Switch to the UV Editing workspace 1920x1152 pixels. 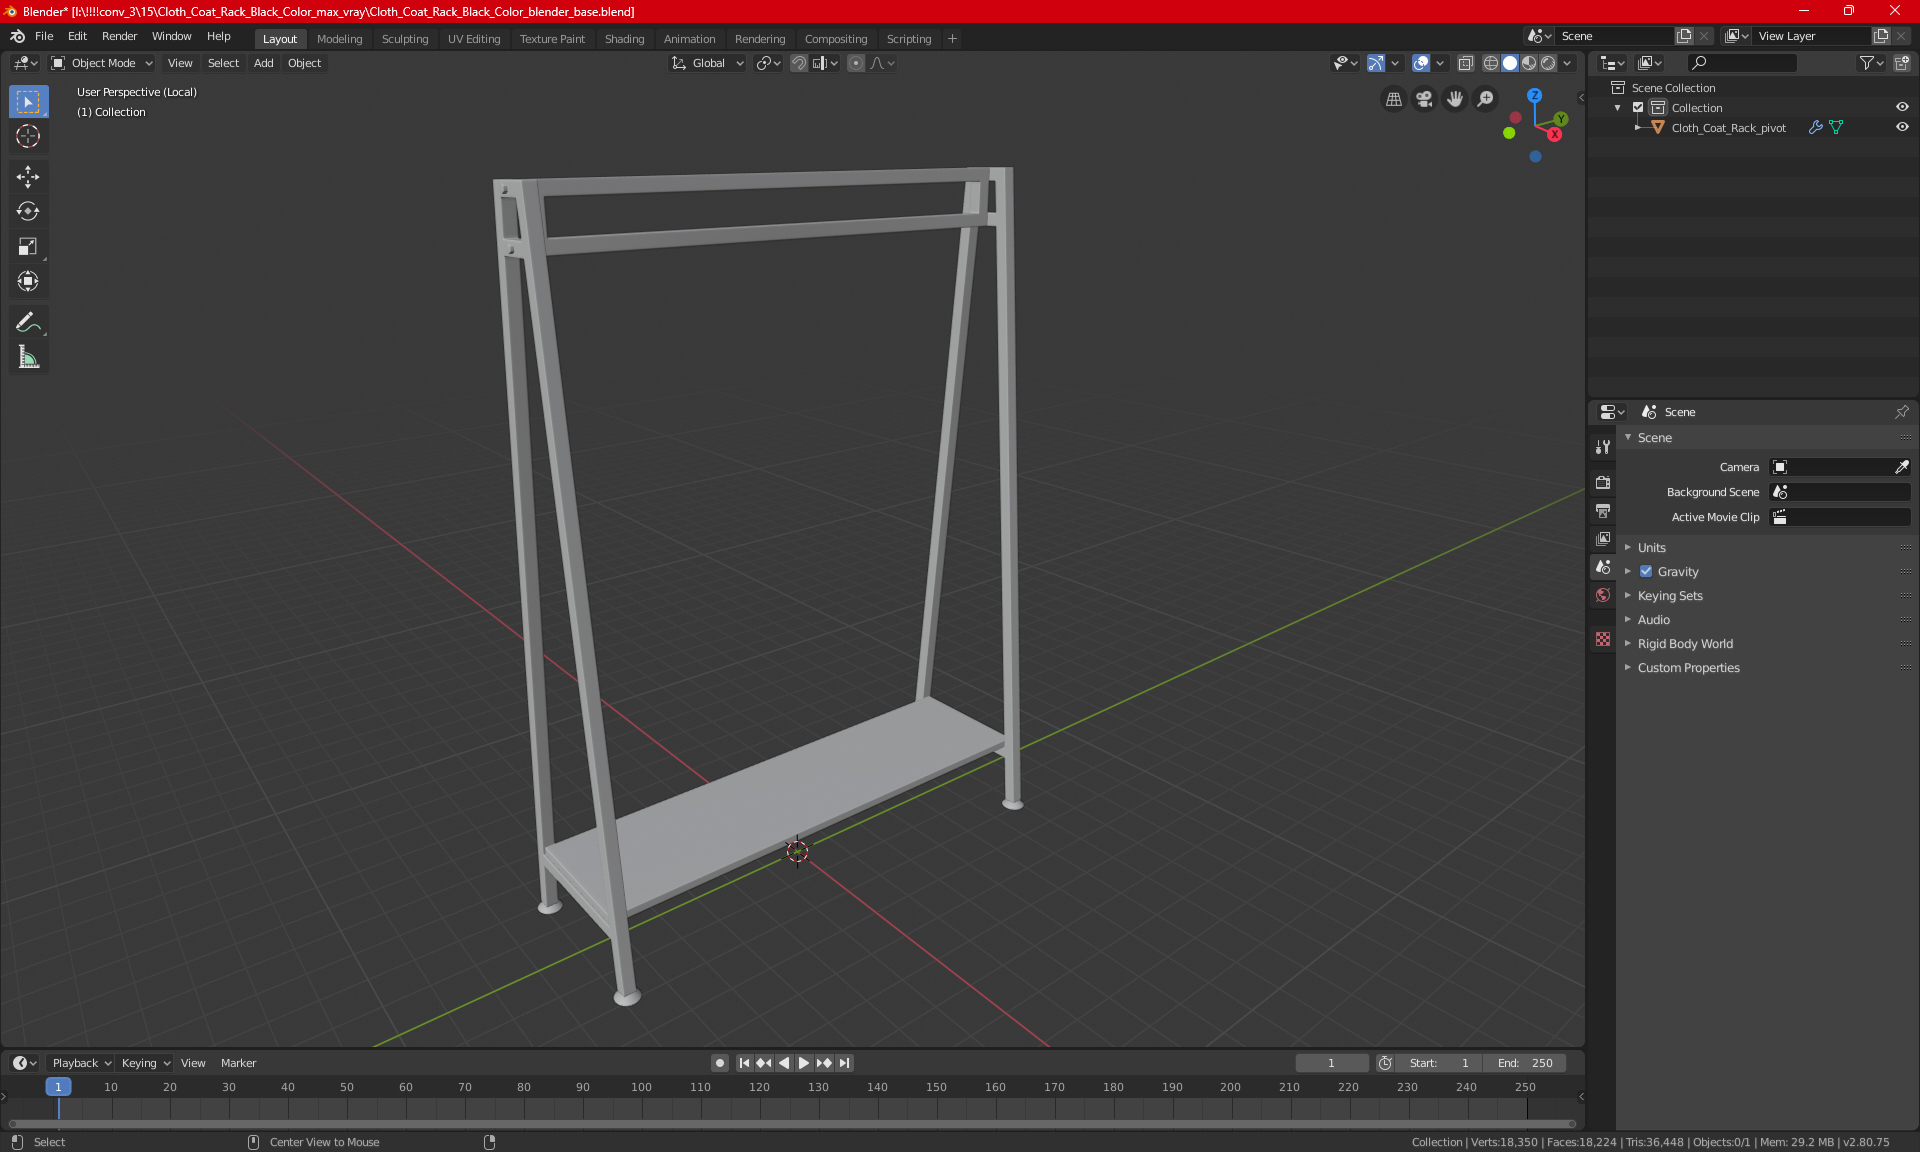[474, 39]
